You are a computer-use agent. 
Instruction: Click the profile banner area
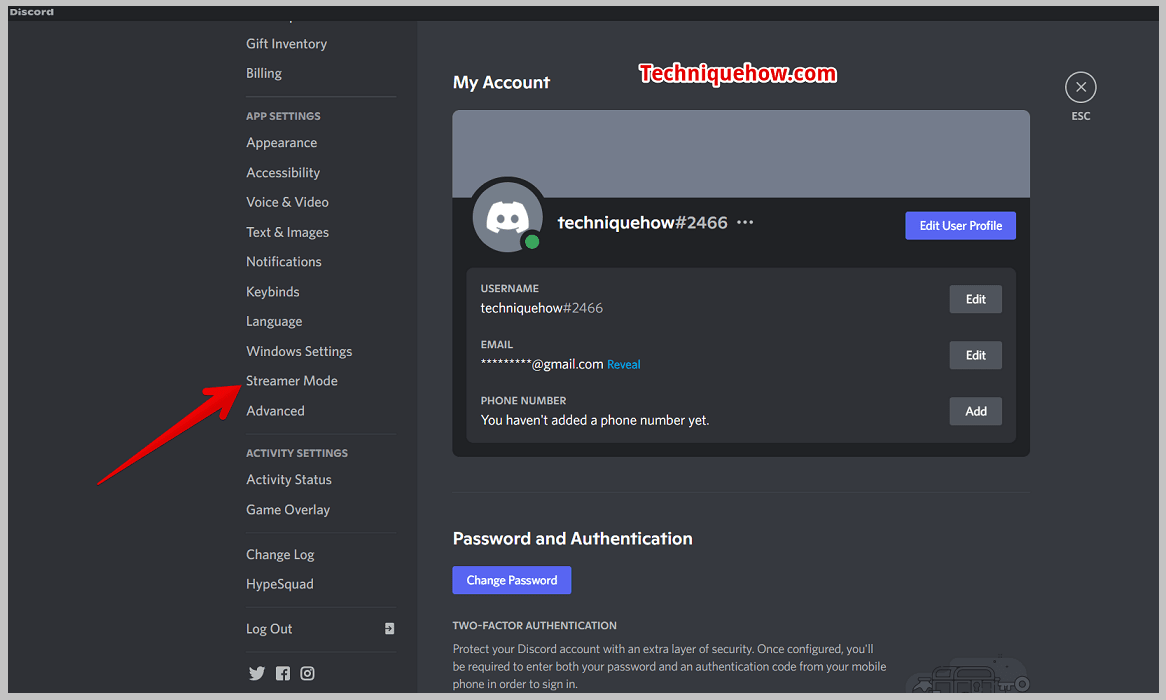coord(741,154)
